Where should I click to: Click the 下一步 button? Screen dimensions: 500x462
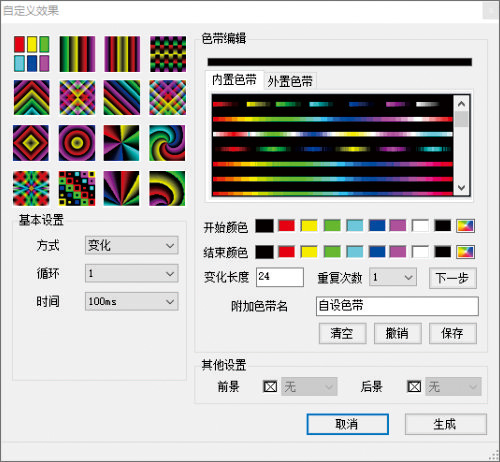point(453,278)
